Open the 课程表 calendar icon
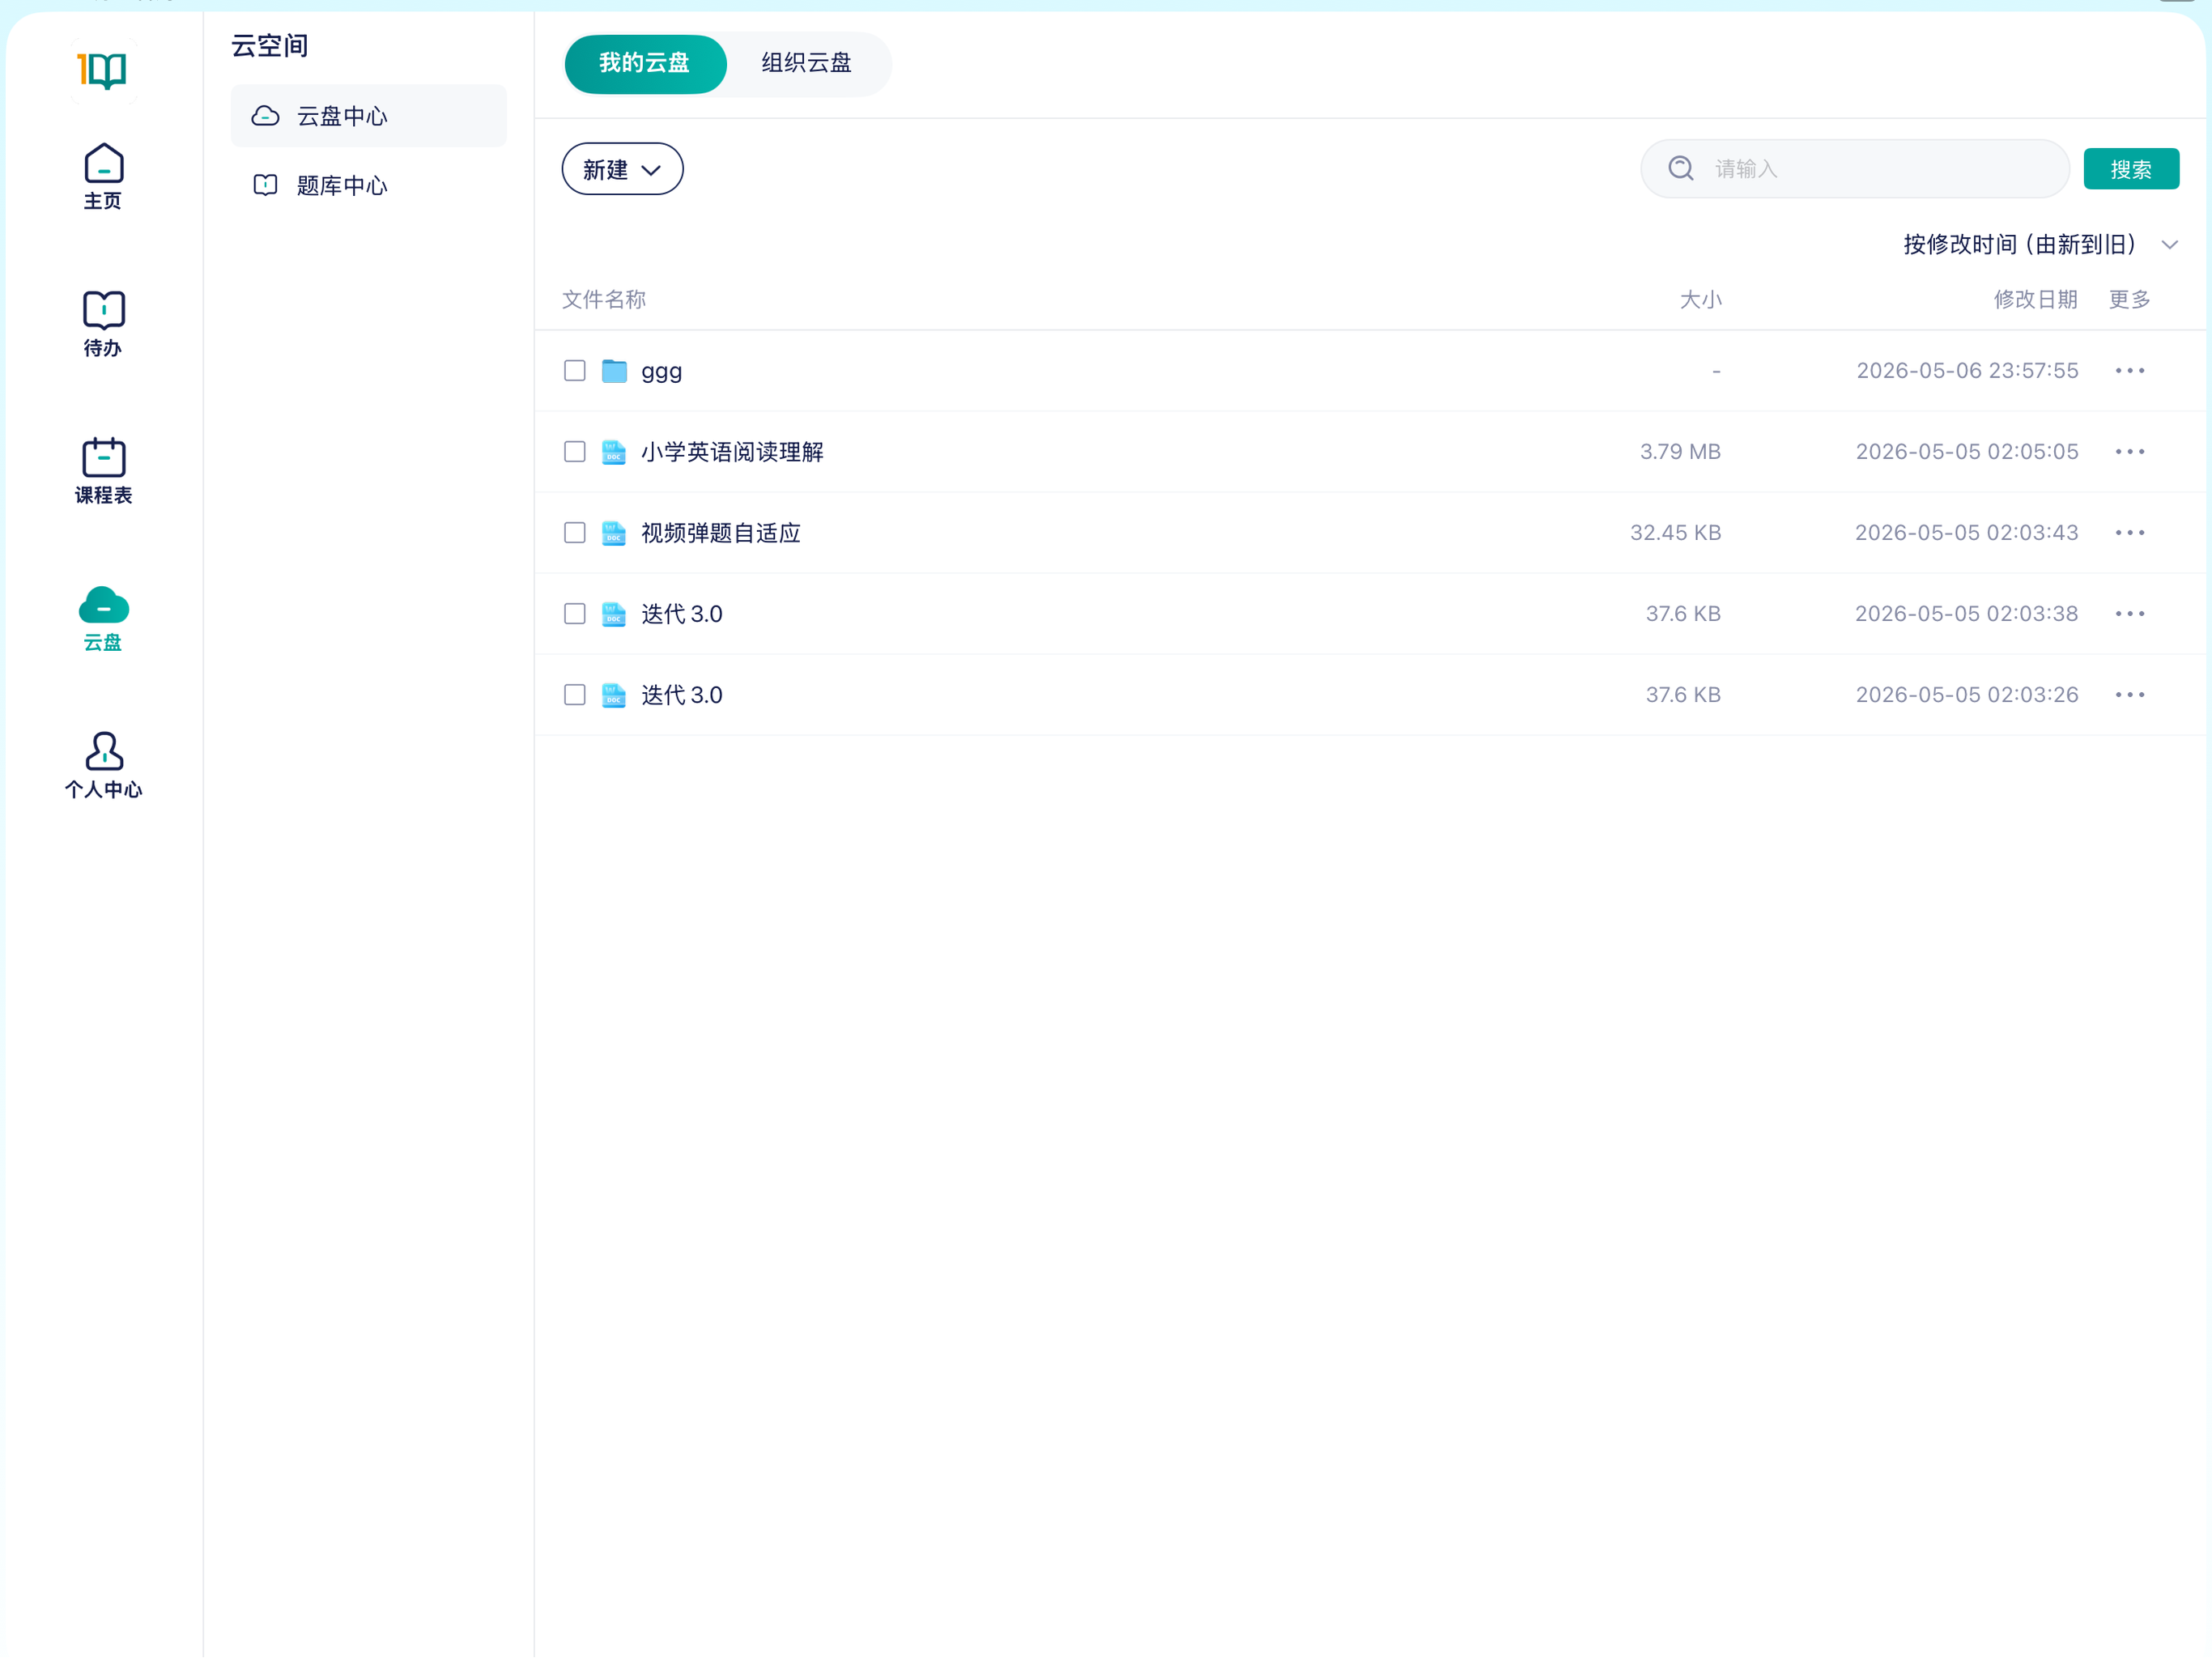This screenshot has height=1658, width=2212. pos(103,458)
